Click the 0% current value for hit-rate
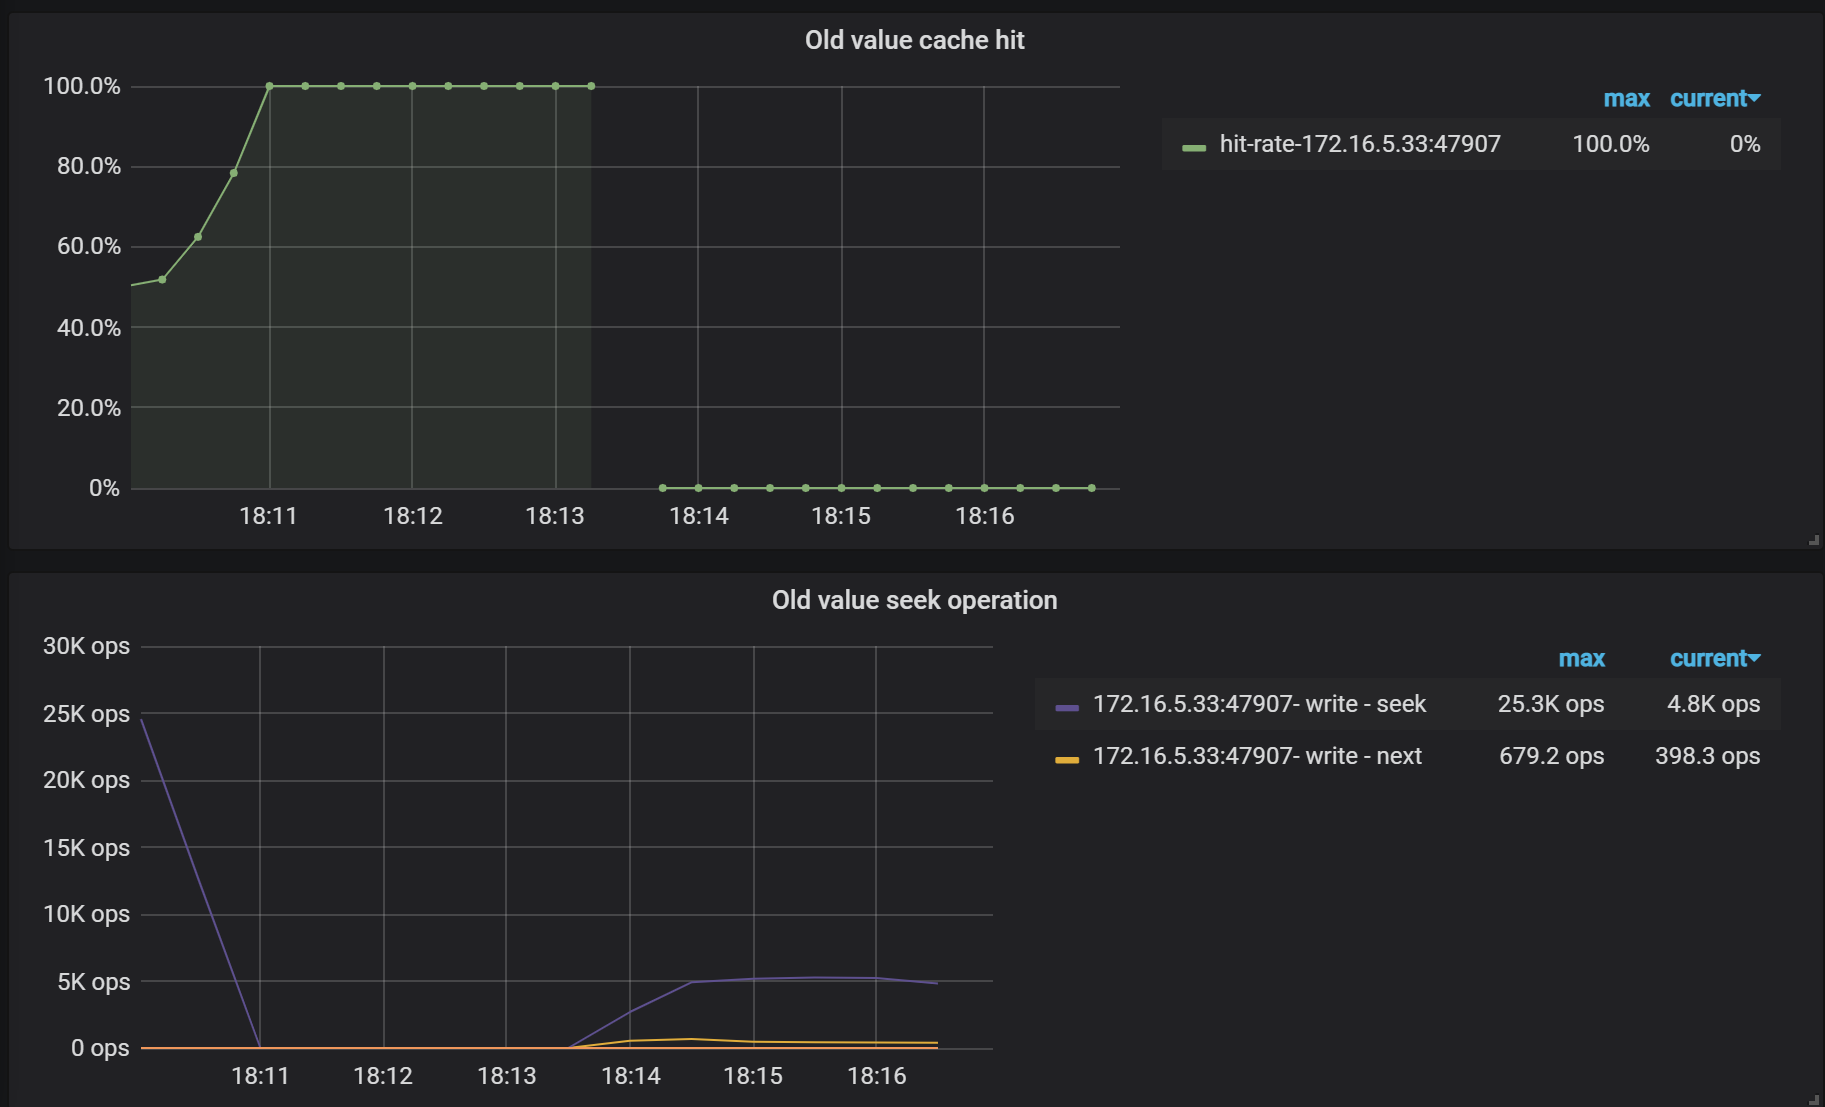Image resolution: width=1825 pixels, height=1107 pixels. (1746, 144)
